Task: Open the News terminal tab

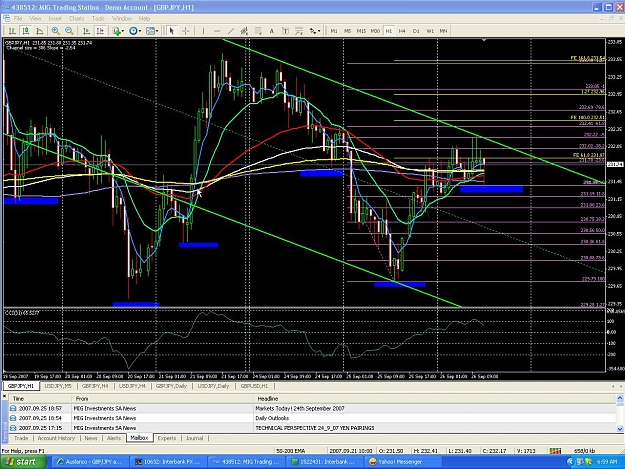Action: coord(91,438)
